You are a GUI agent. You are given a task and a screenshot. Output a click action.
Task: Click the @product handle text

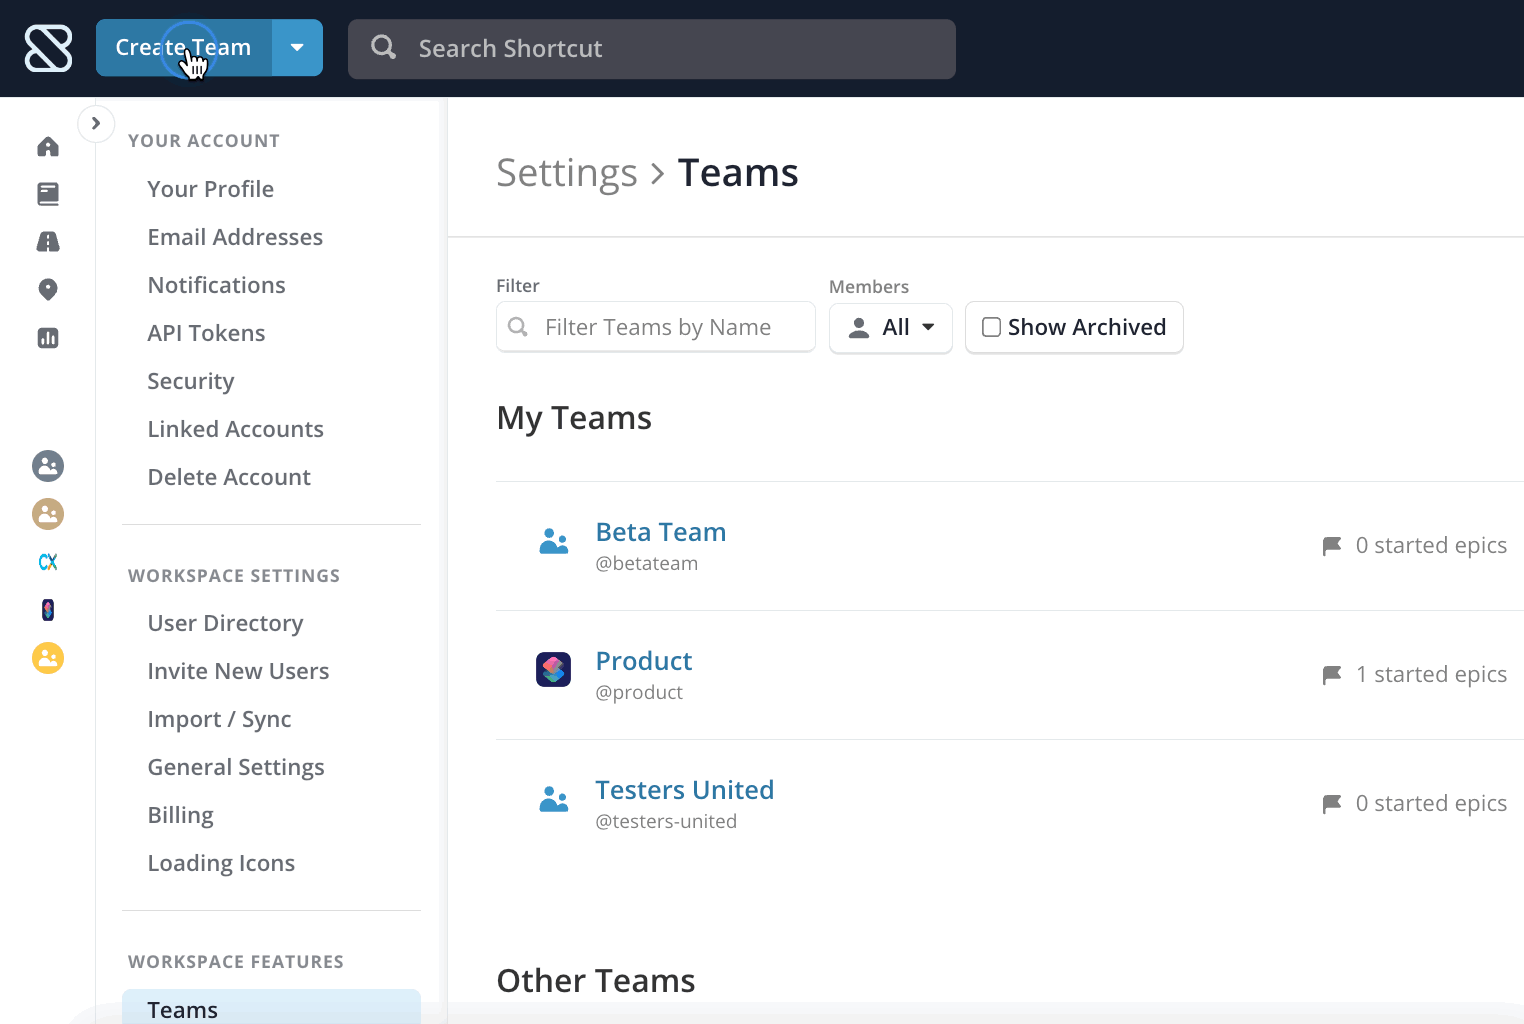tap(639, 692)
